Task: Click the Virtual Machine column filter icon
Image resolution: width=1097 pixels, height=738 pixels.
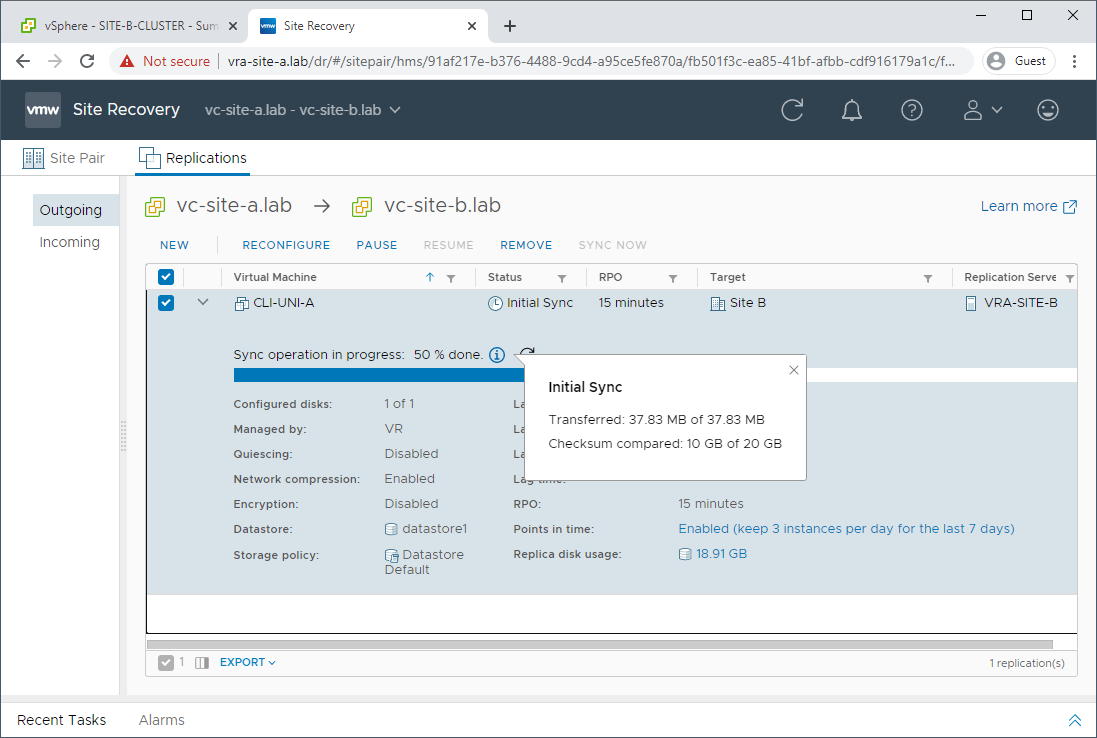Action: 451,278
